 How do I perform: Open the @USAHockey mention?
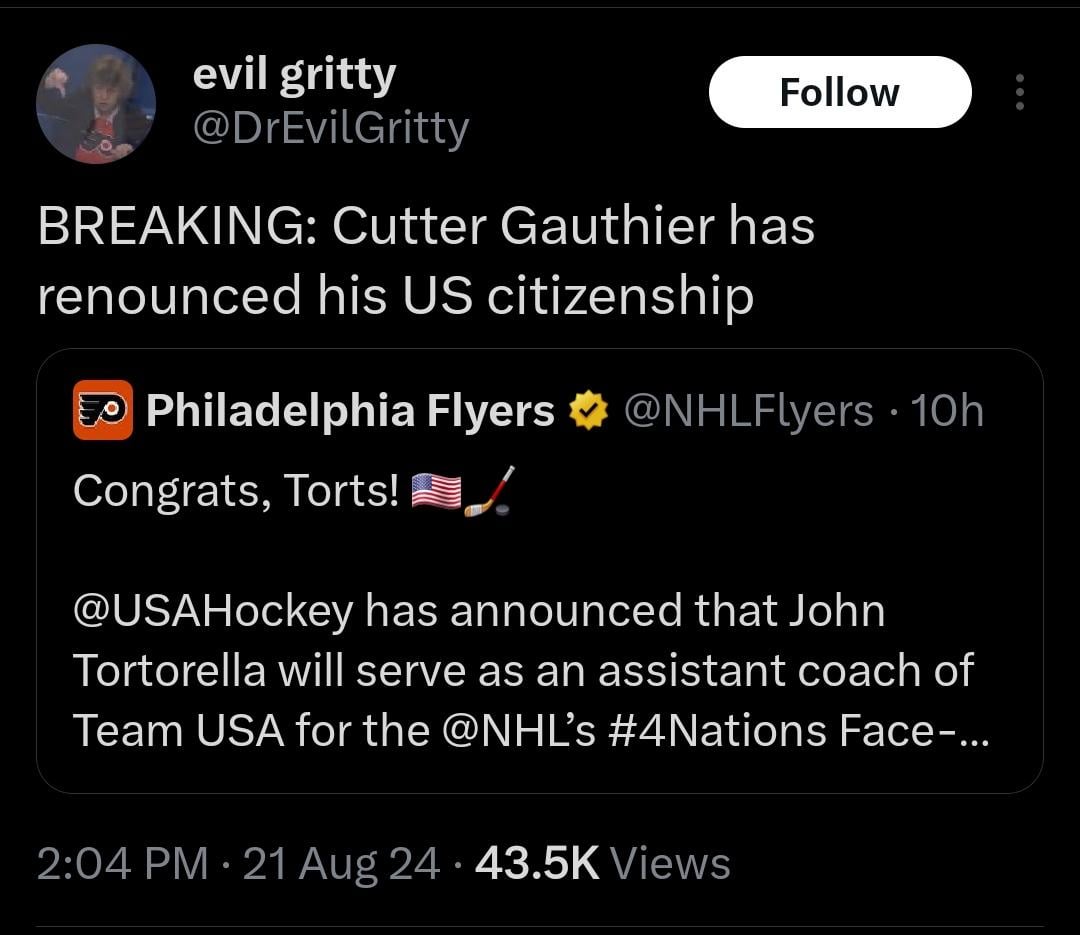click(213, 611)
